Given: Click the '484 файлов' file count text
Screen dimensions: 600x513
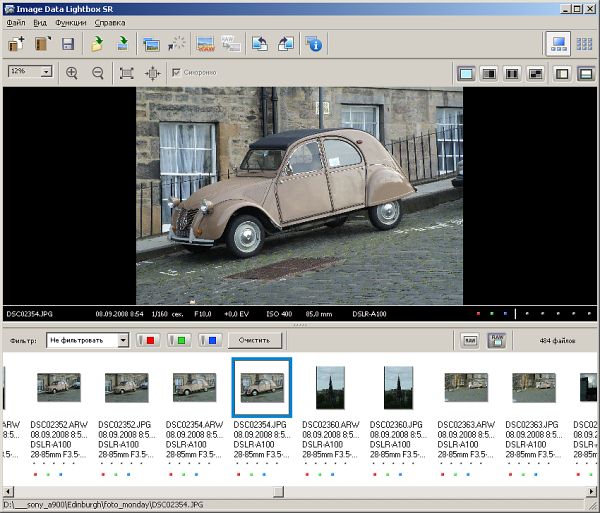Looking at the screenshot, I should coord(557,340).
